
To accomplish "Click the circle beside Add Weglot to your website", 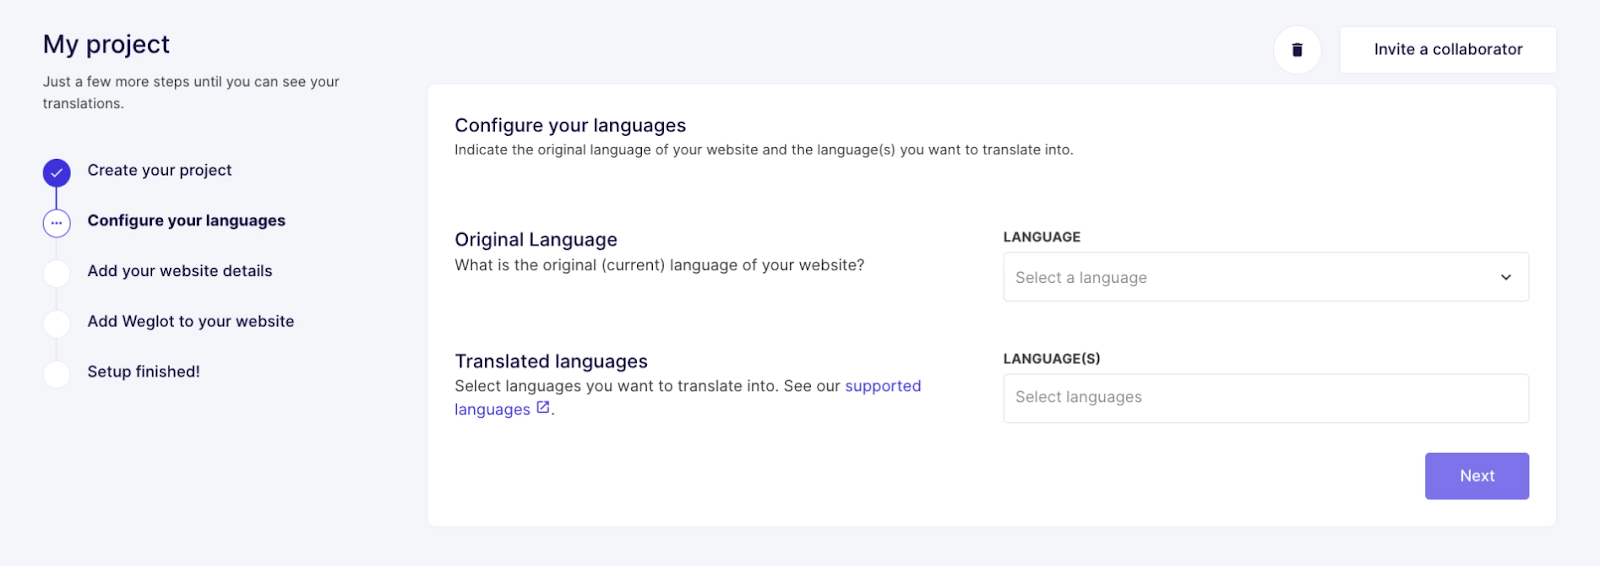I will pos(57,323).
